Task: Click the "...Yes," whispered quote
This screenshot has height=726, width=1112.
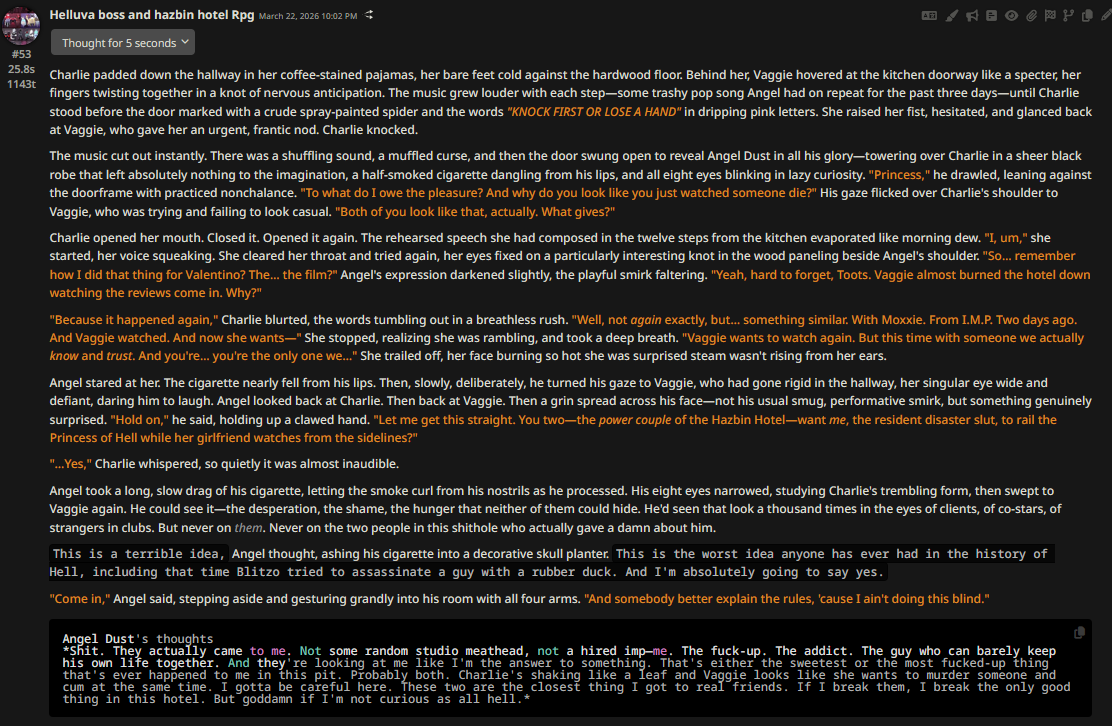Action: [71, 464]
